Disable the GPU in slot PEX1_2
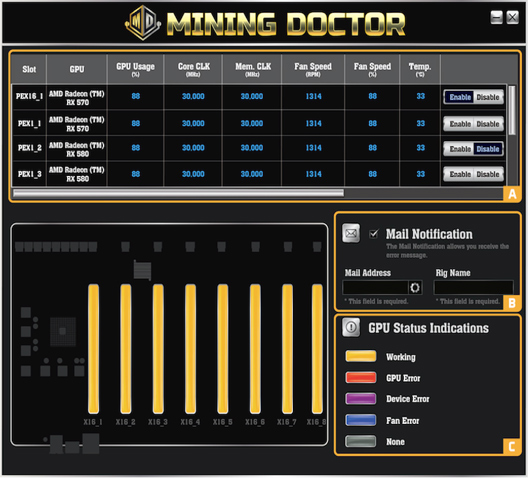Viewport: 528px width, 478px height. 488,149
